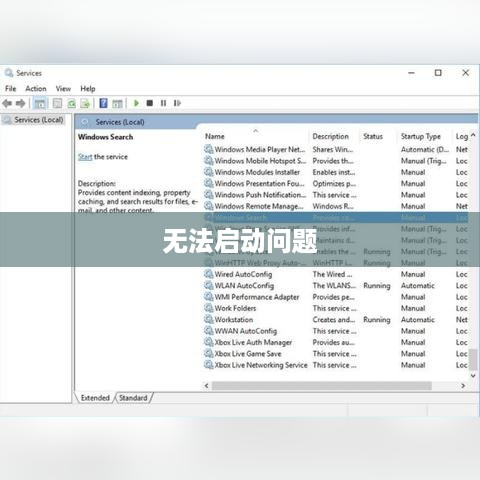Click the 'Creates and...' description cell
The height and width of the screenshot is (480, 480).
(x=334, y=319)
